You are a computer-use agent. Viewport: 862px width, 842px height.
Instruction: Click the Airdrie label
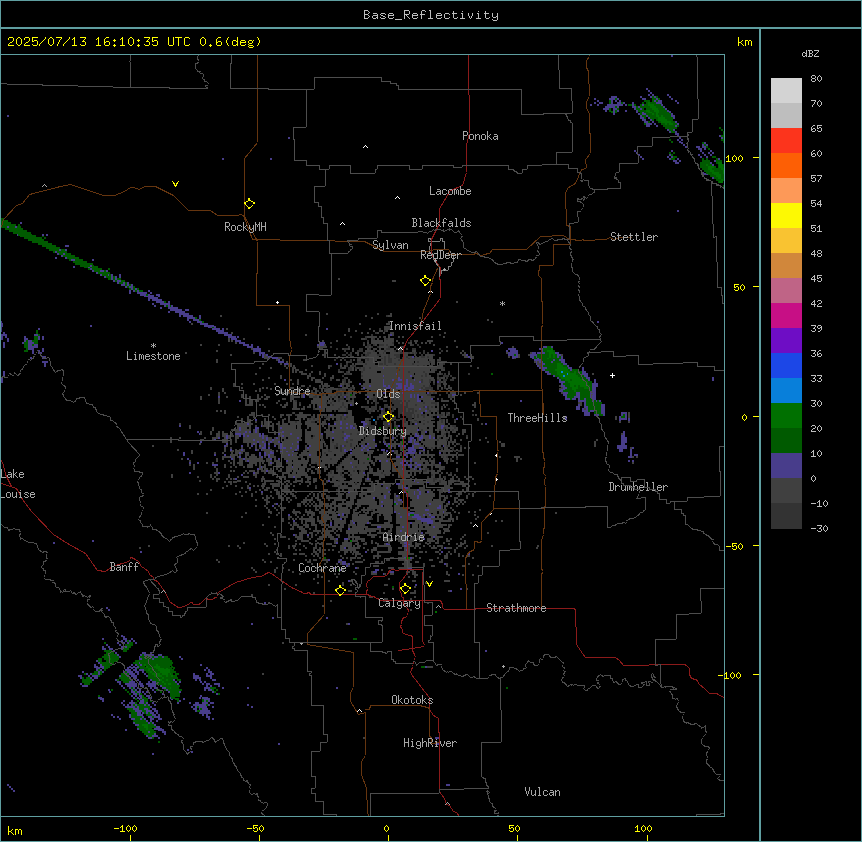(404, 537)
